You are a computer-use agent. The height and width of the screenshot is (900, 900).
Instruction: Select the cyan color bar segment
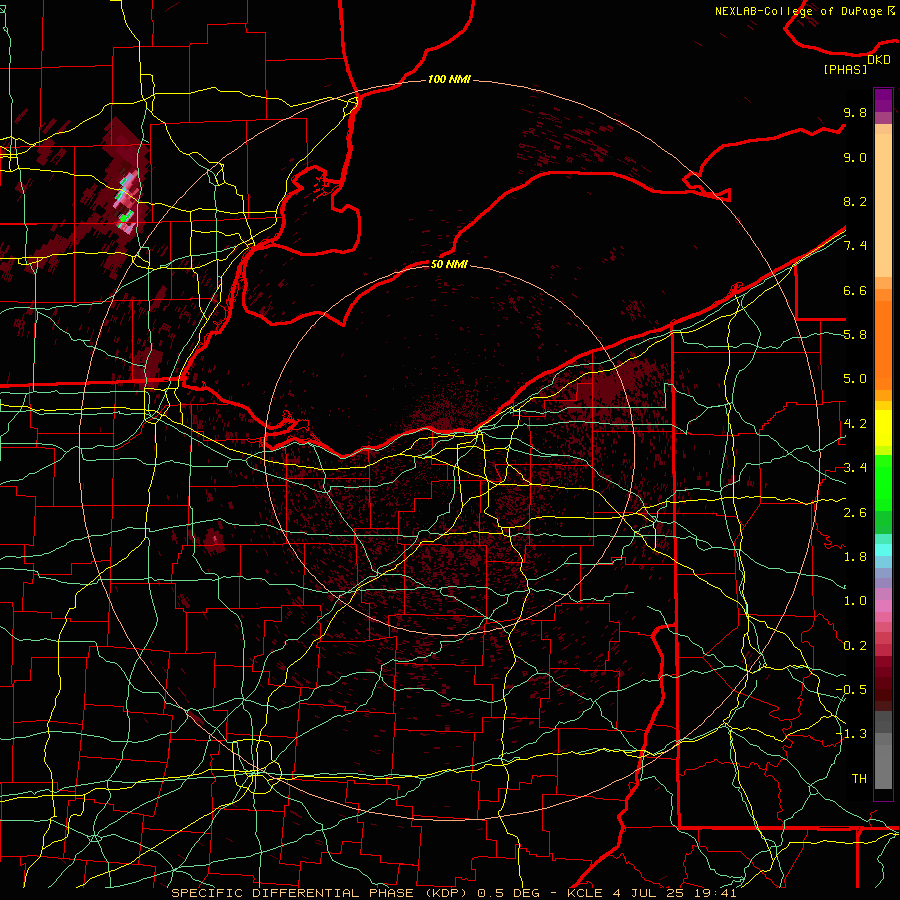pyautogui.click(x=883, y=550)
